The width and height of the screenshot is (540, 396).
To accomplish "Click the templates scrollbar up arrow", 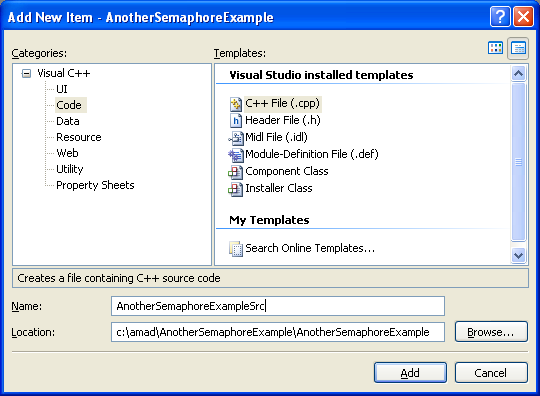I will (518, 74).
